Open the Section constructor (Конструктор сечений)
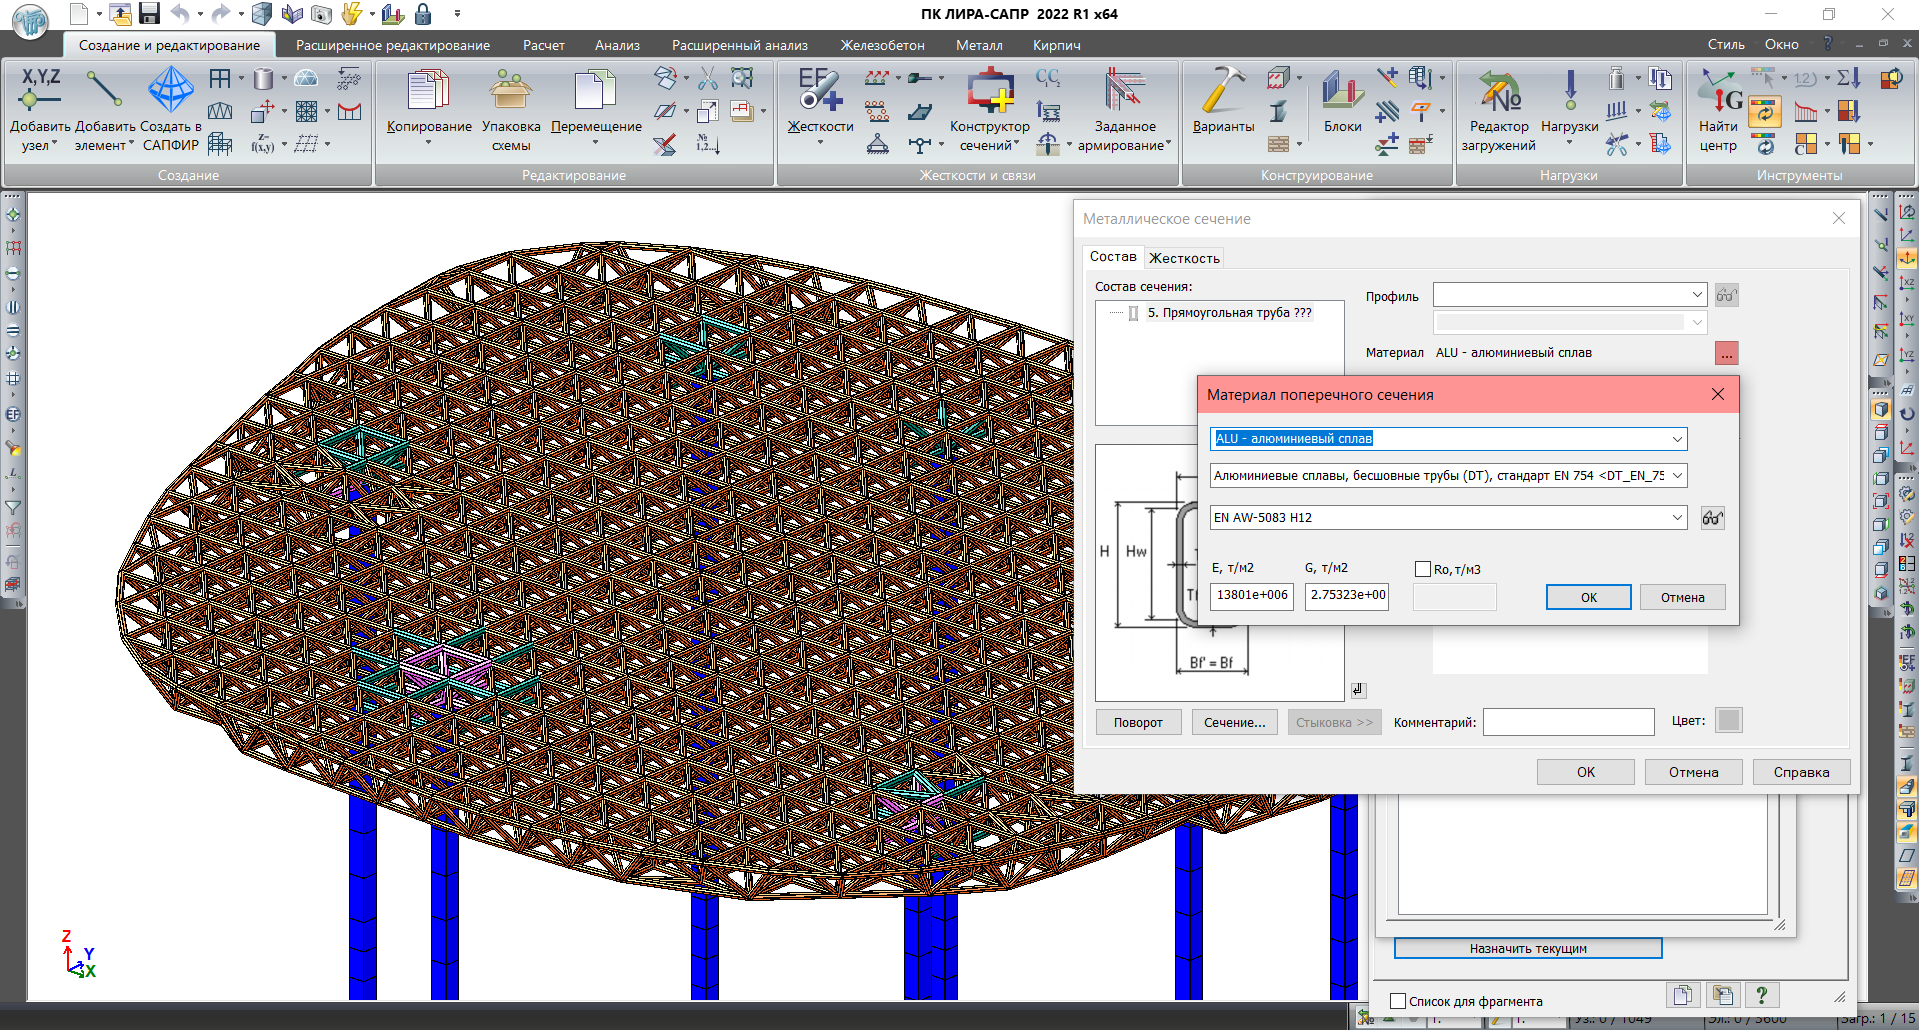 (989, 90)
